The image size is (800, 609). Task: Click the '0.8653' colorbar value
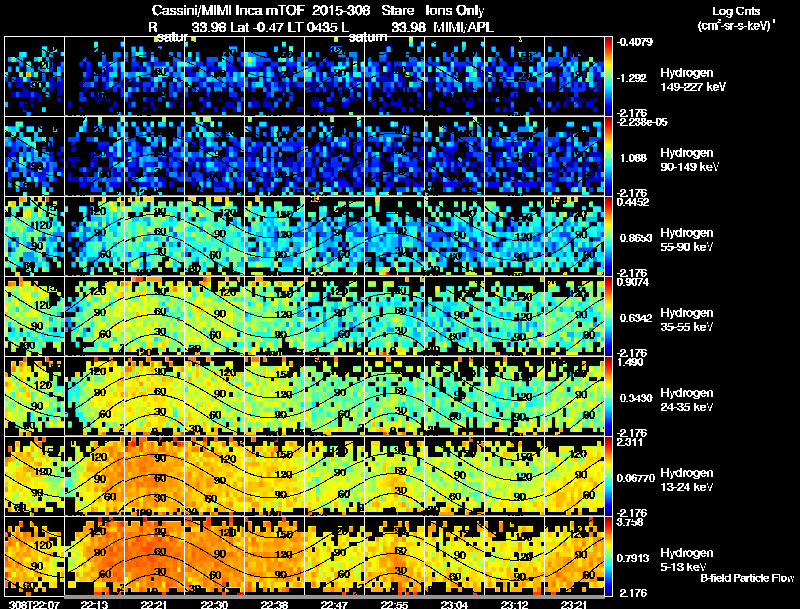636,238
